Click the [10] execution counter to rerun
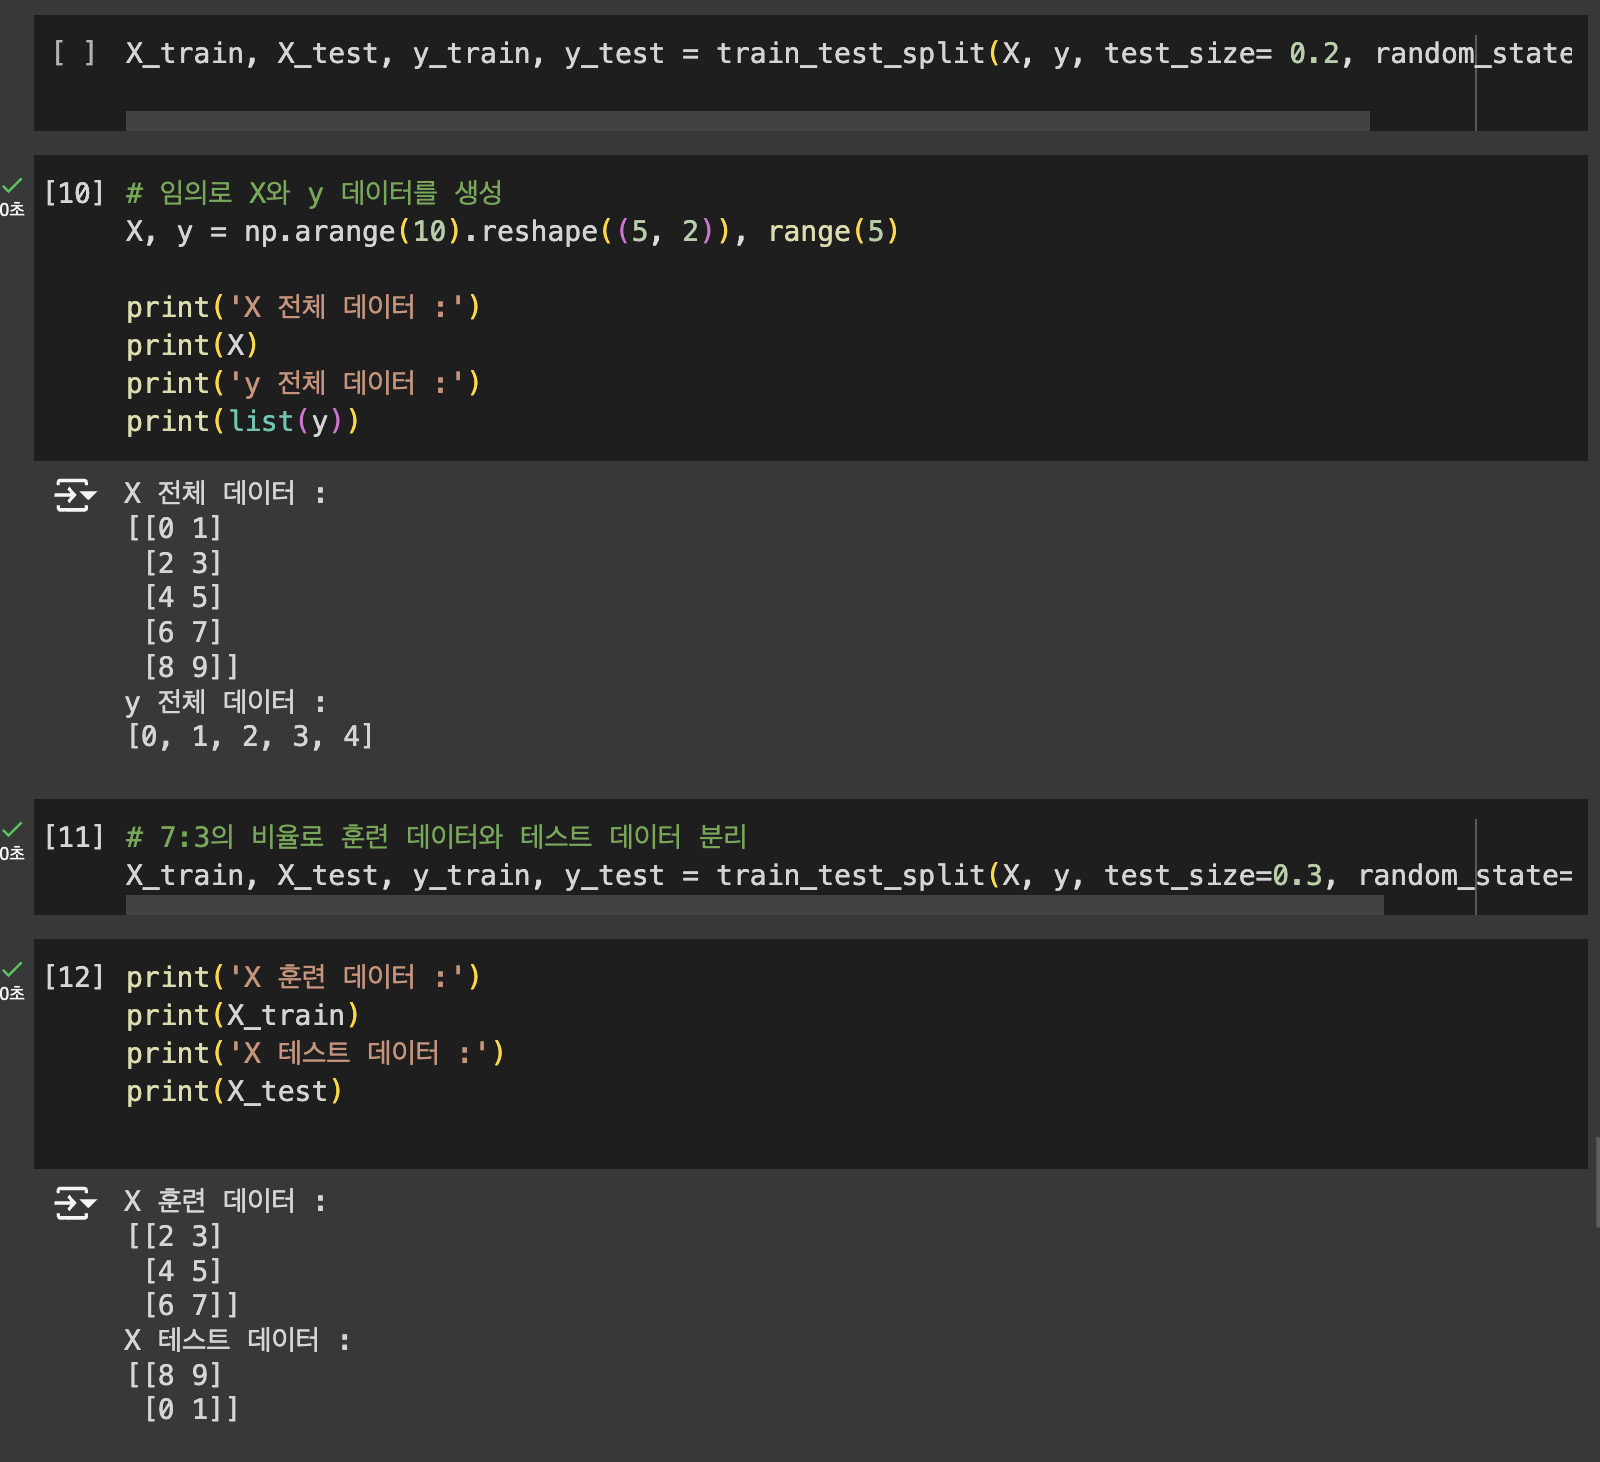The image size is (1600, 1462). (74, 193)
